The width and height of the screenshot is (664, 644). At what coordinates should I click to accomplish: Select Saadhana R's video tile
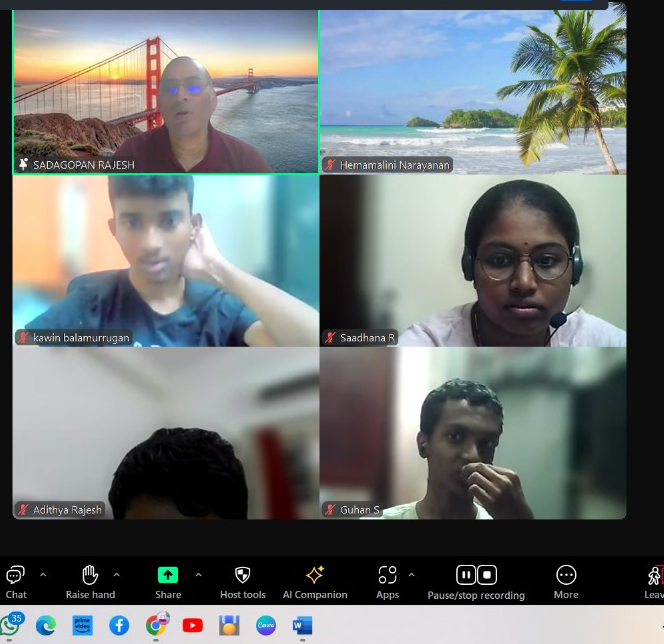[x=473, y=261]
